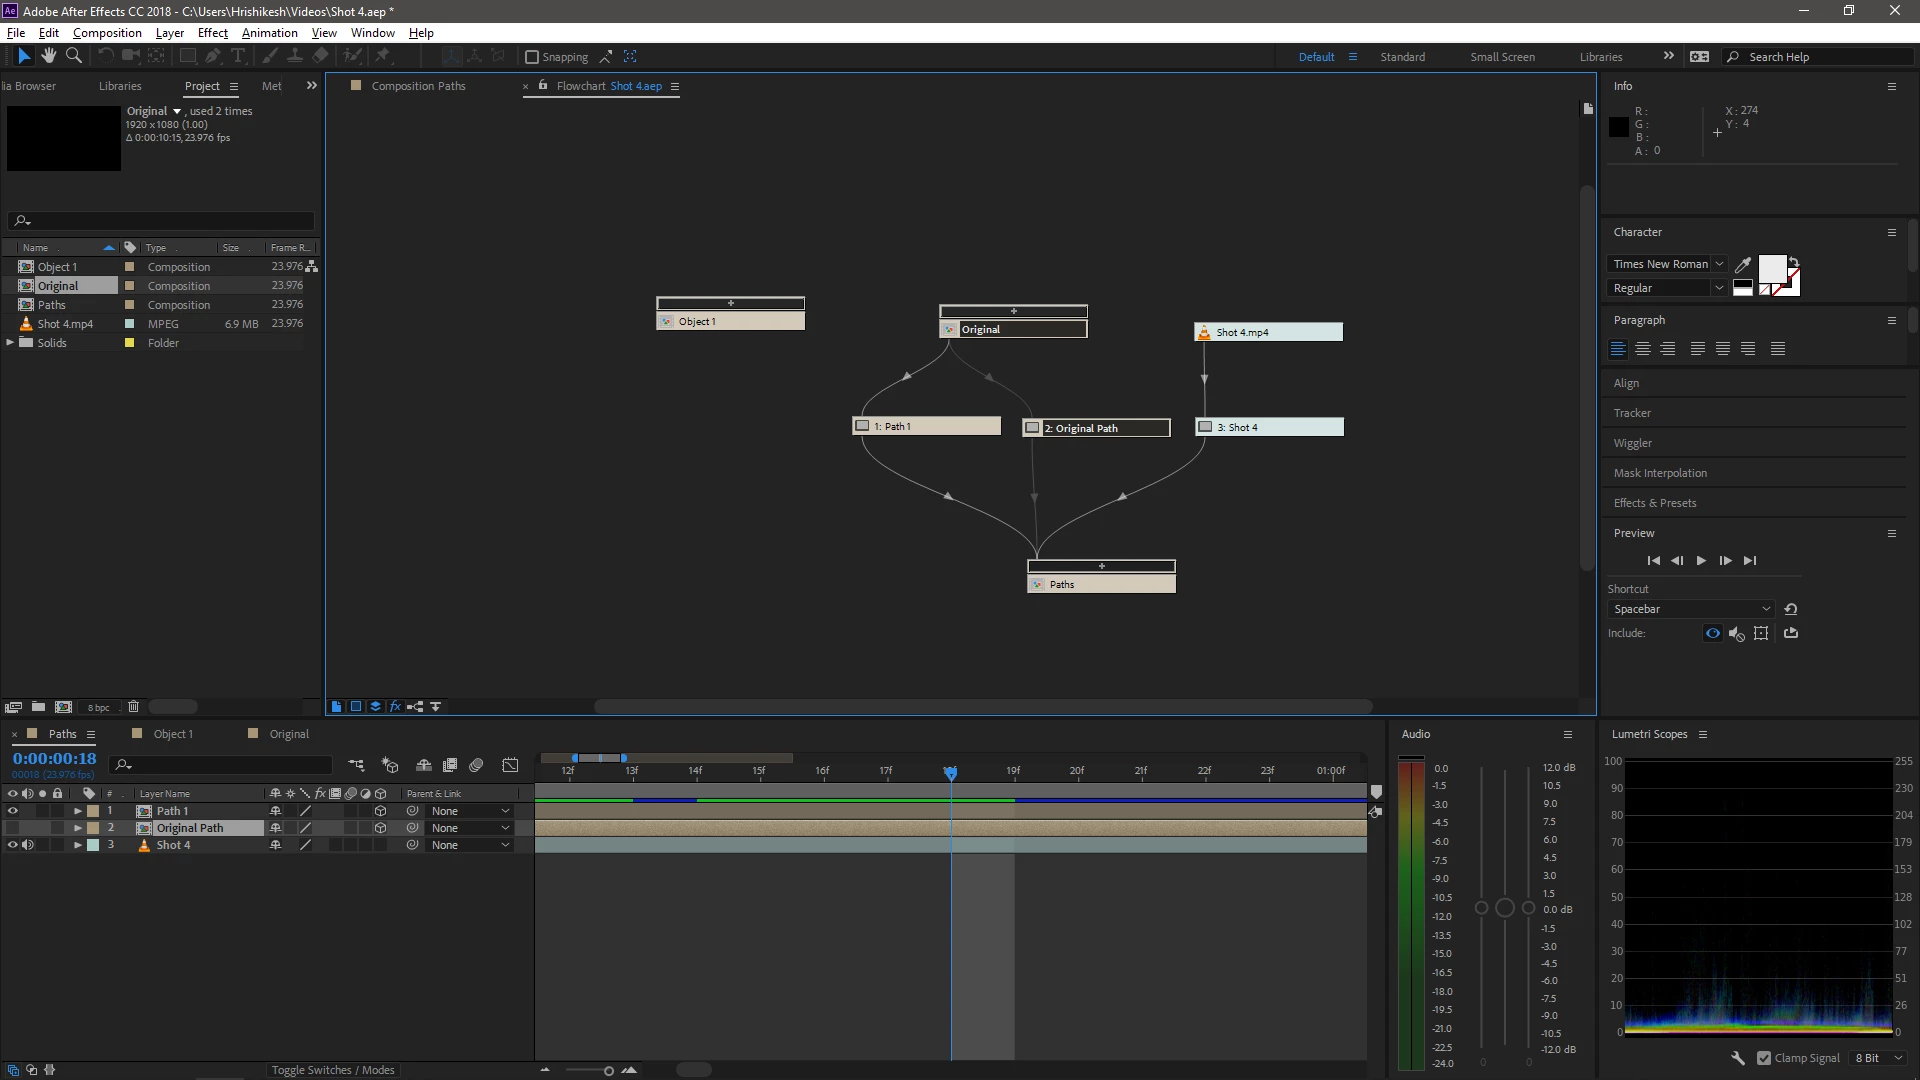Play the preview
1920x1080 pixels.
1701,561
